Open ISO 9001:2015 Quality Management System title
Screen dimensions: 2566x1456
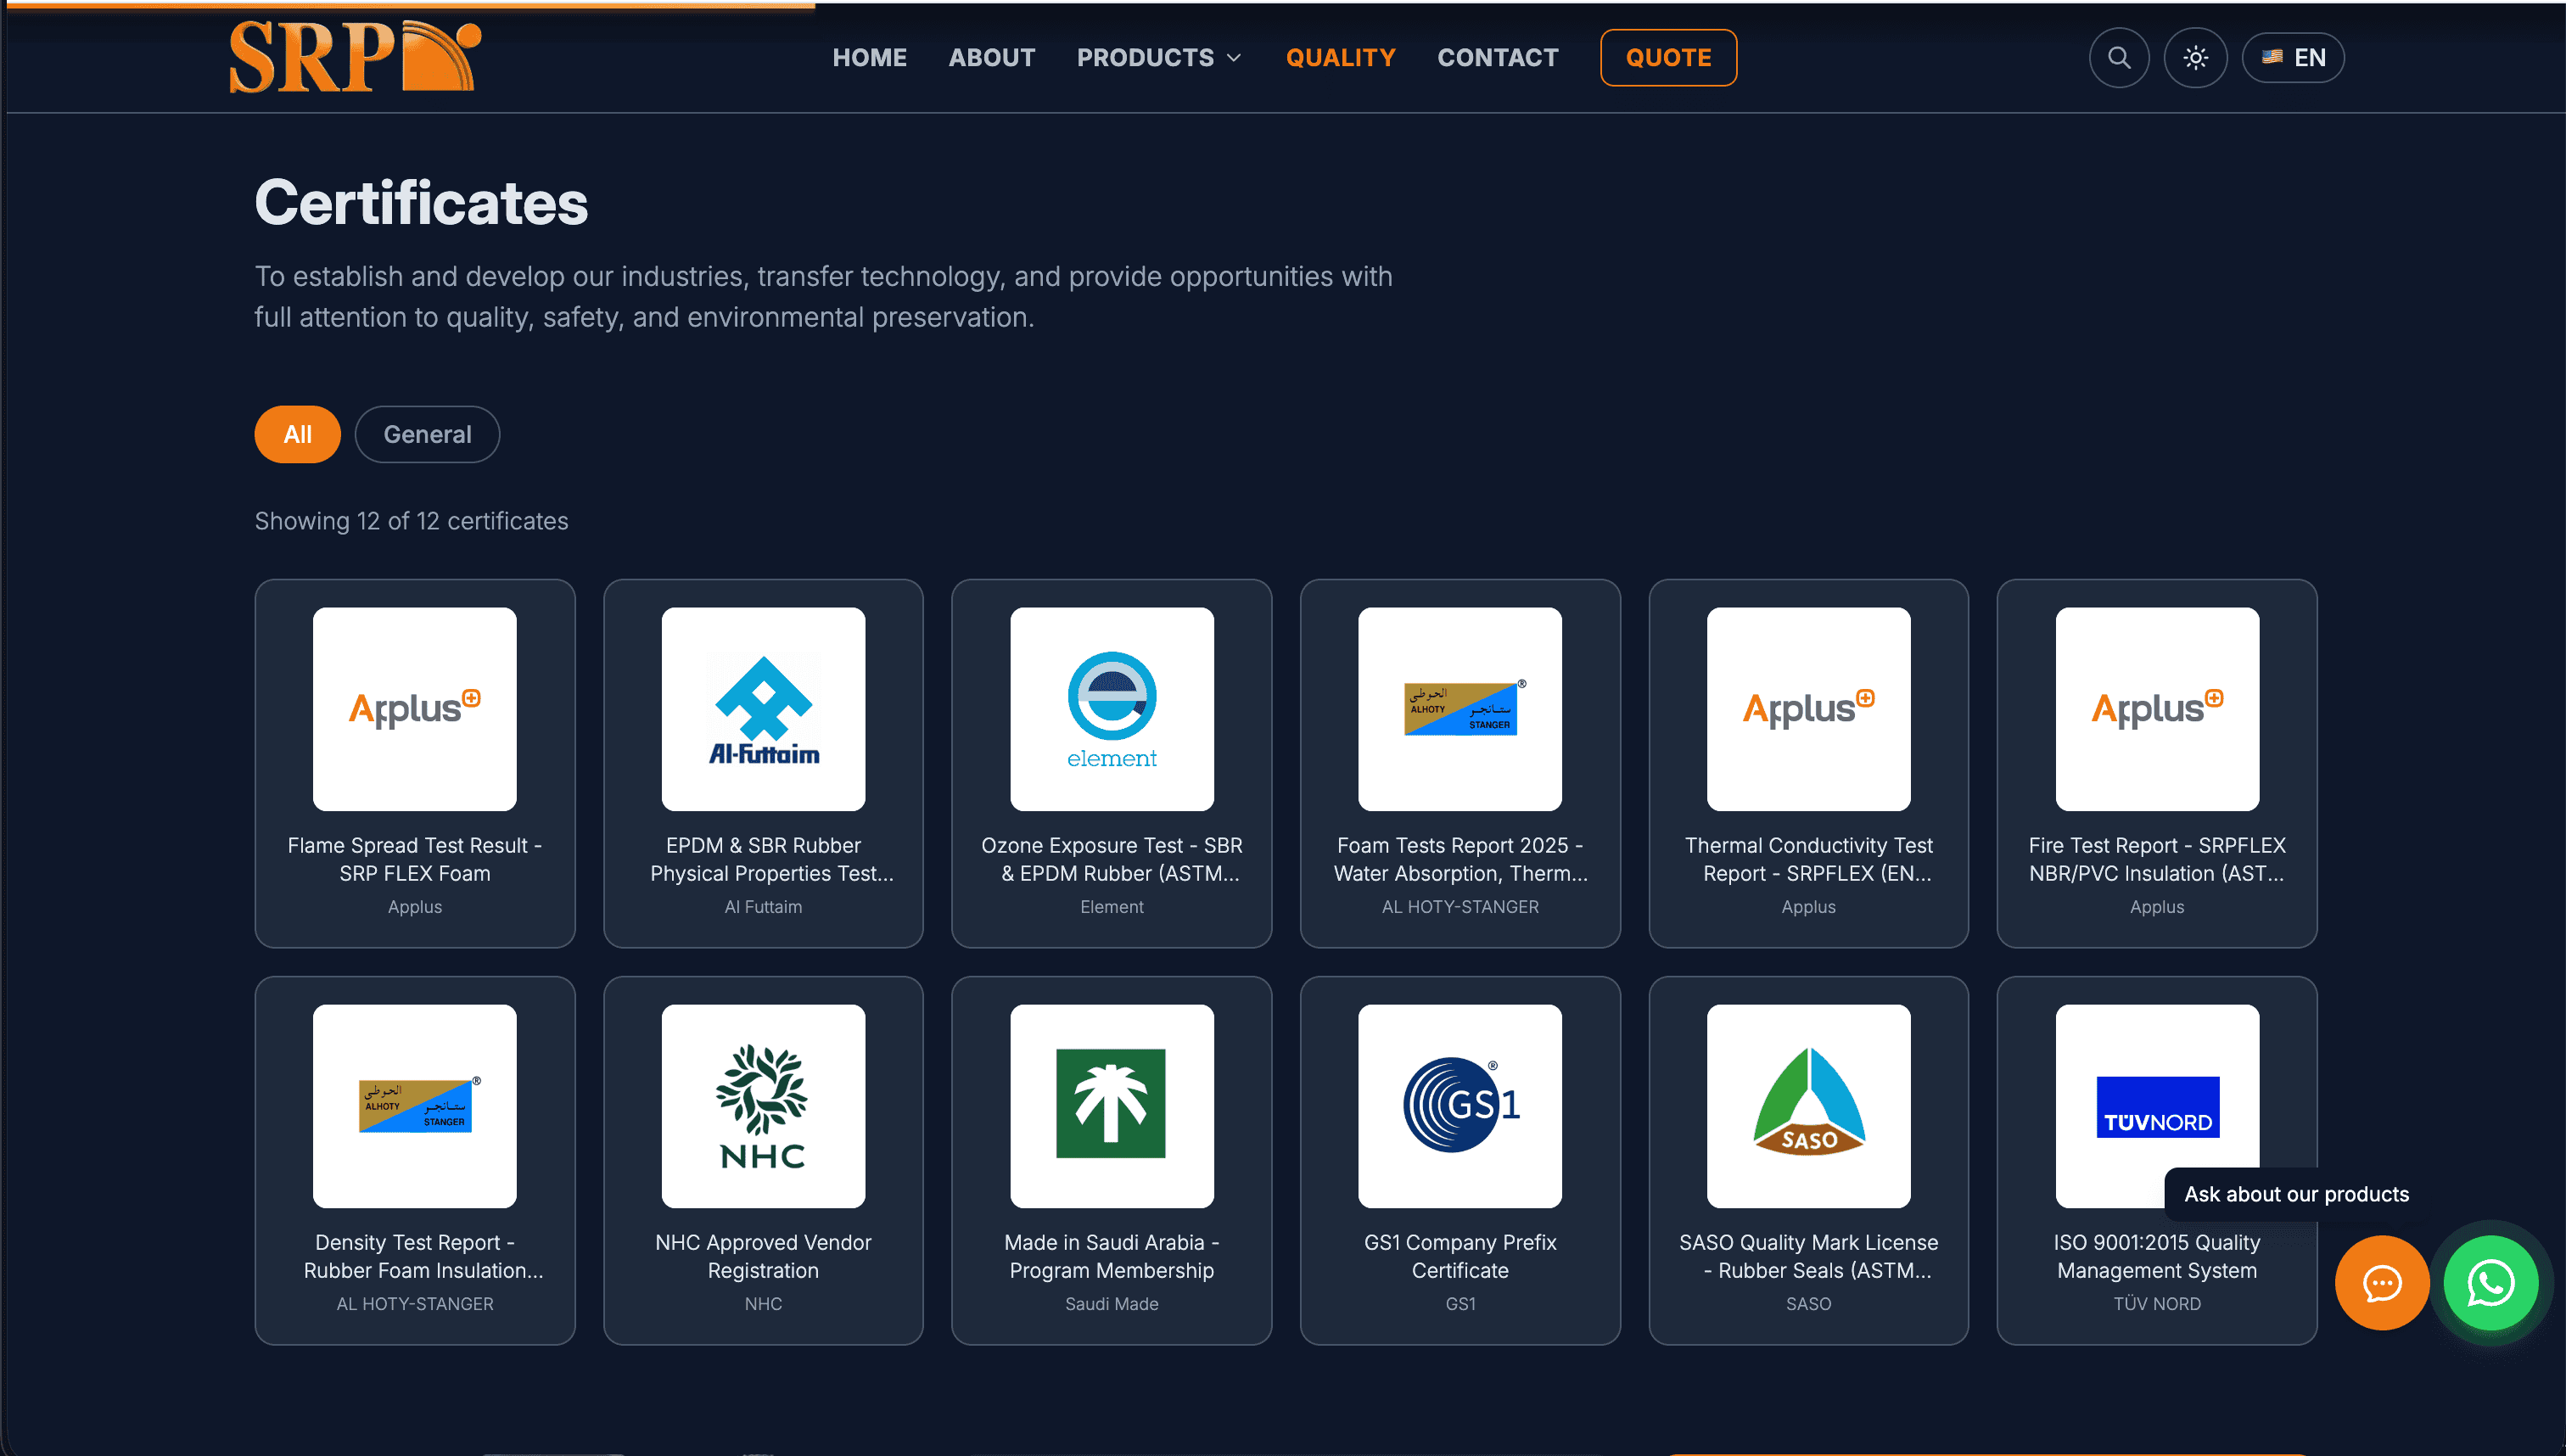click(x=2157, y=1256)
